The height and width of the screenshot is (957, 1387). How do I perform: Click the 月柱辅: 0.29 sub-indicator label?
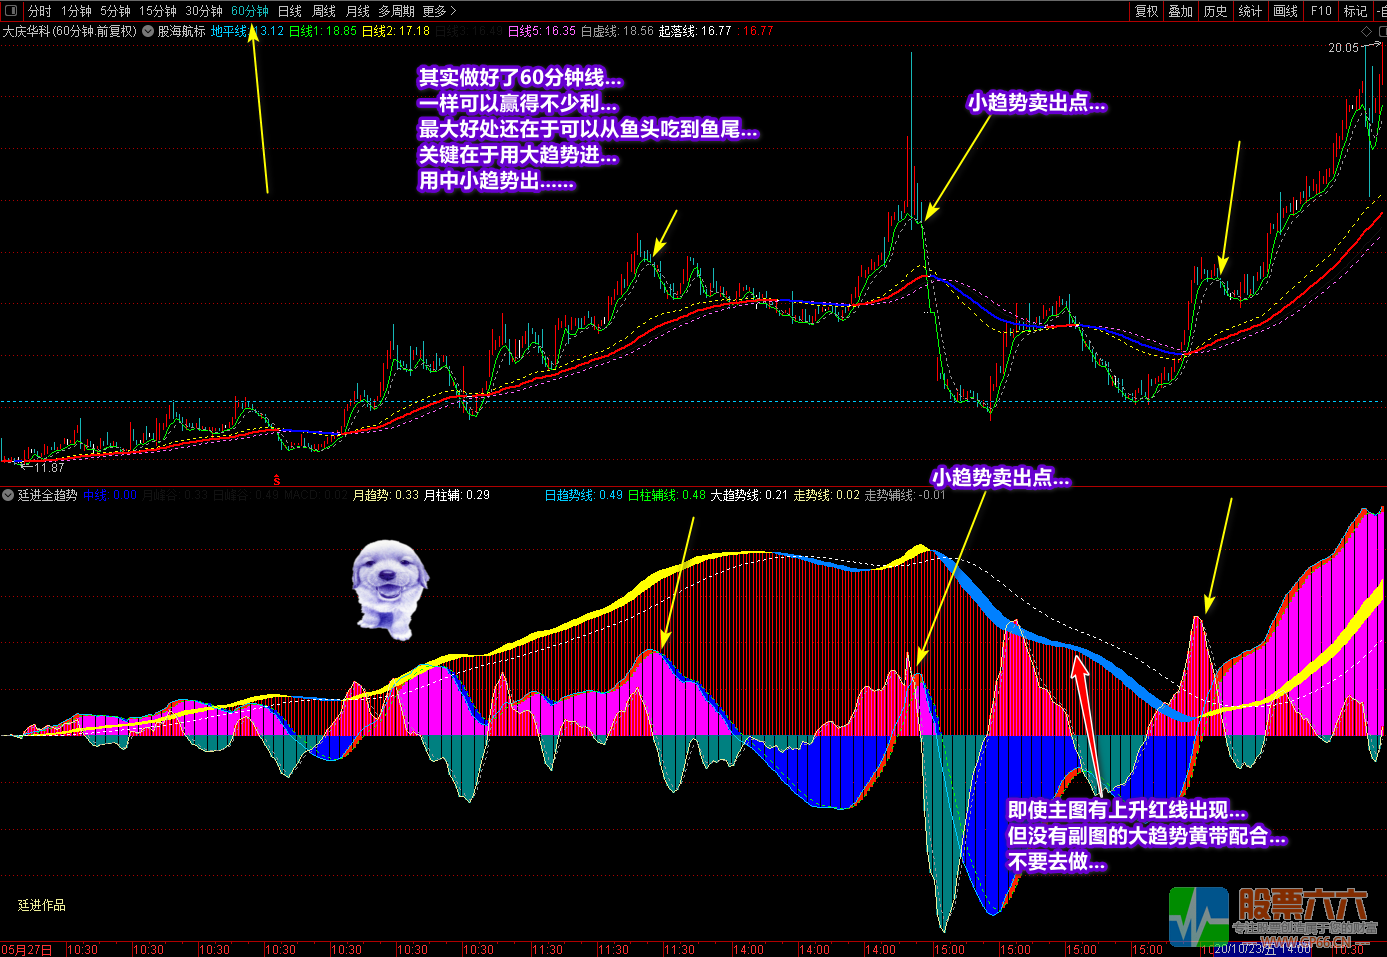tap(457, 495)
